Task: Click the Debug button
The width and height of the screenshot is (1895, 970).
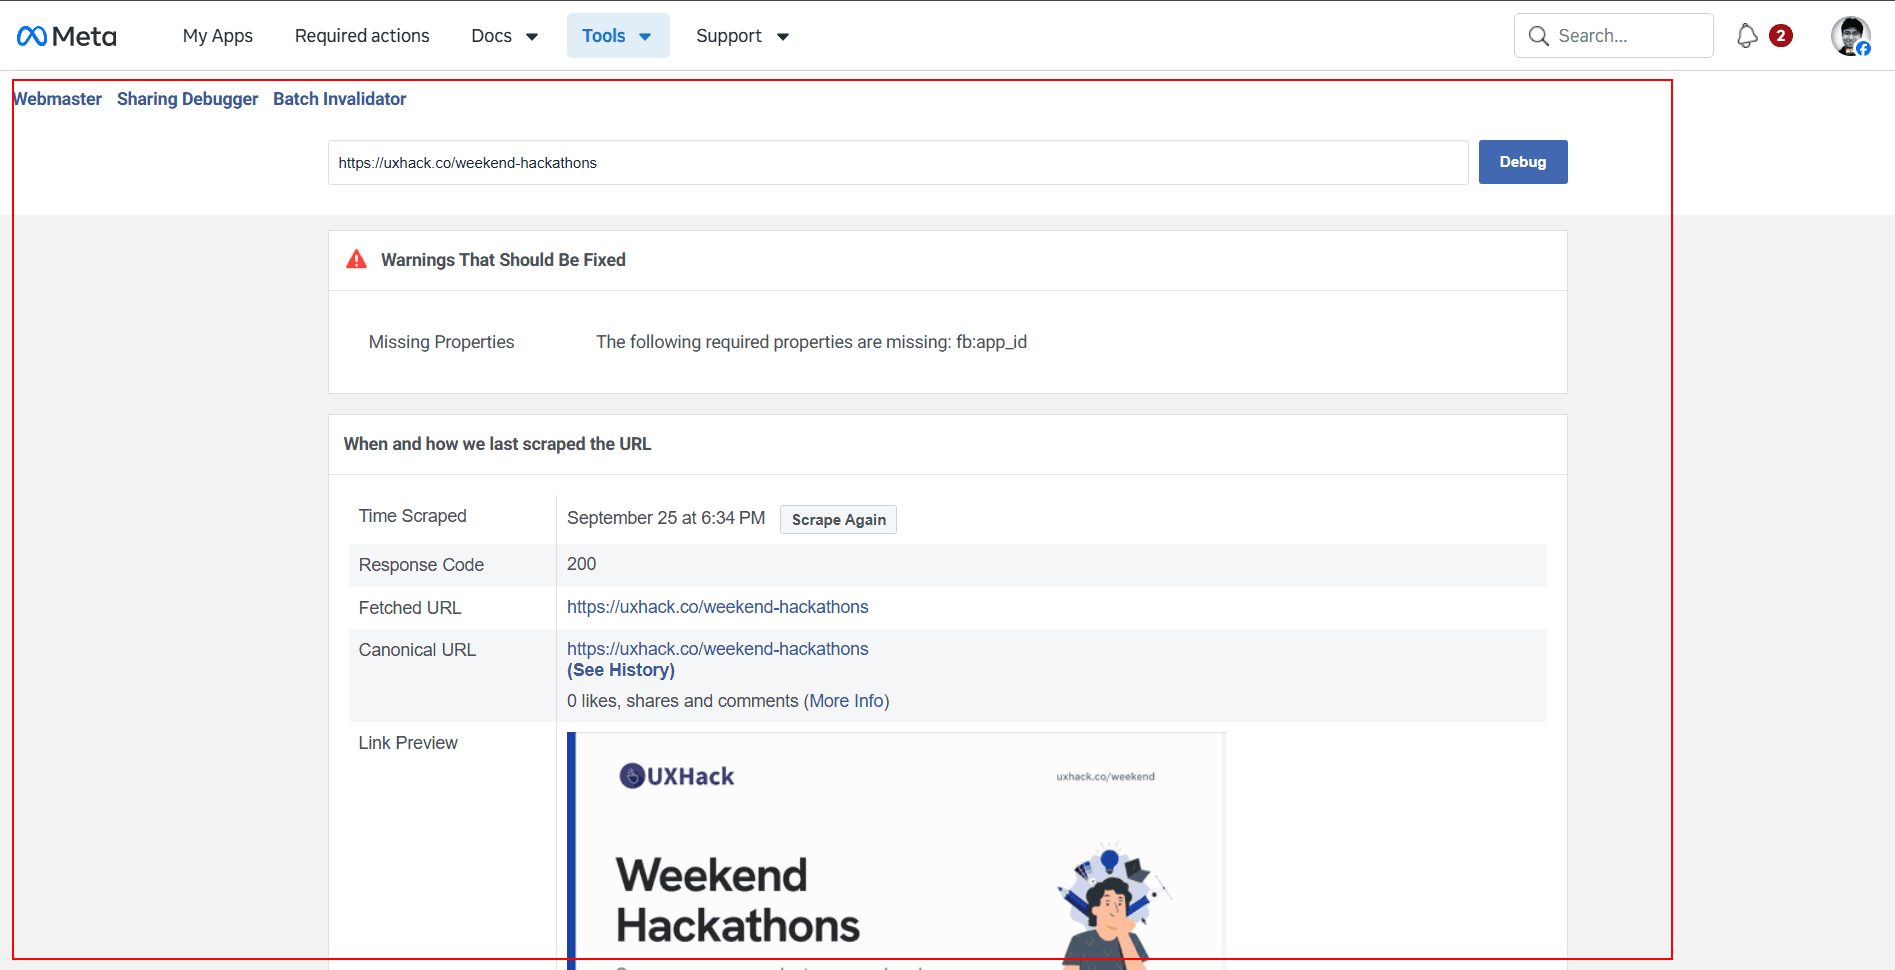Action: [1523, 162]
